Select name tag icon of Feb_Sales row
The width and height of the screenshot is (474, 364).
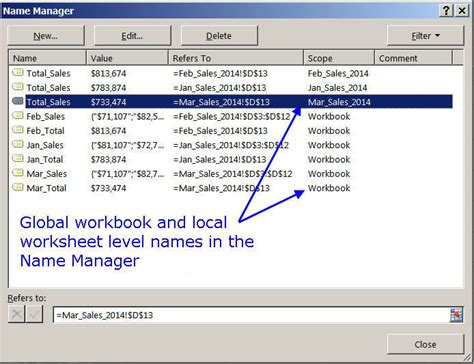click(18, 116)
